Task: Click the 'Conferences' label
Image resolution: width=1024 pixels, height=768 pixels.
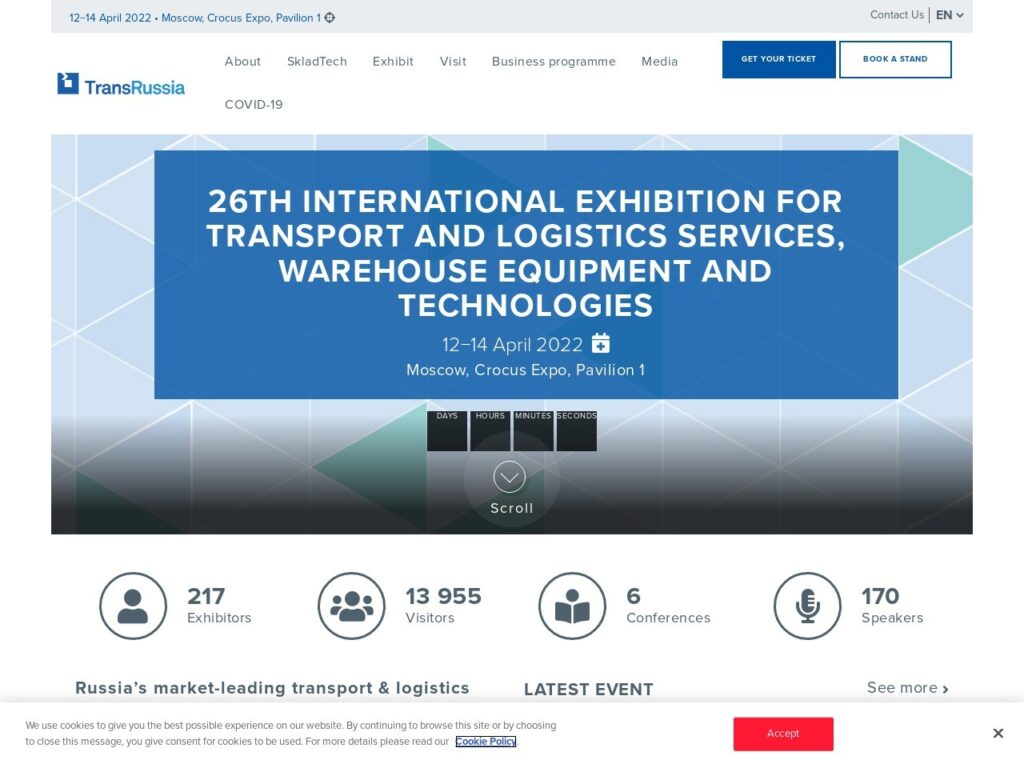Action: click(668, 618)
